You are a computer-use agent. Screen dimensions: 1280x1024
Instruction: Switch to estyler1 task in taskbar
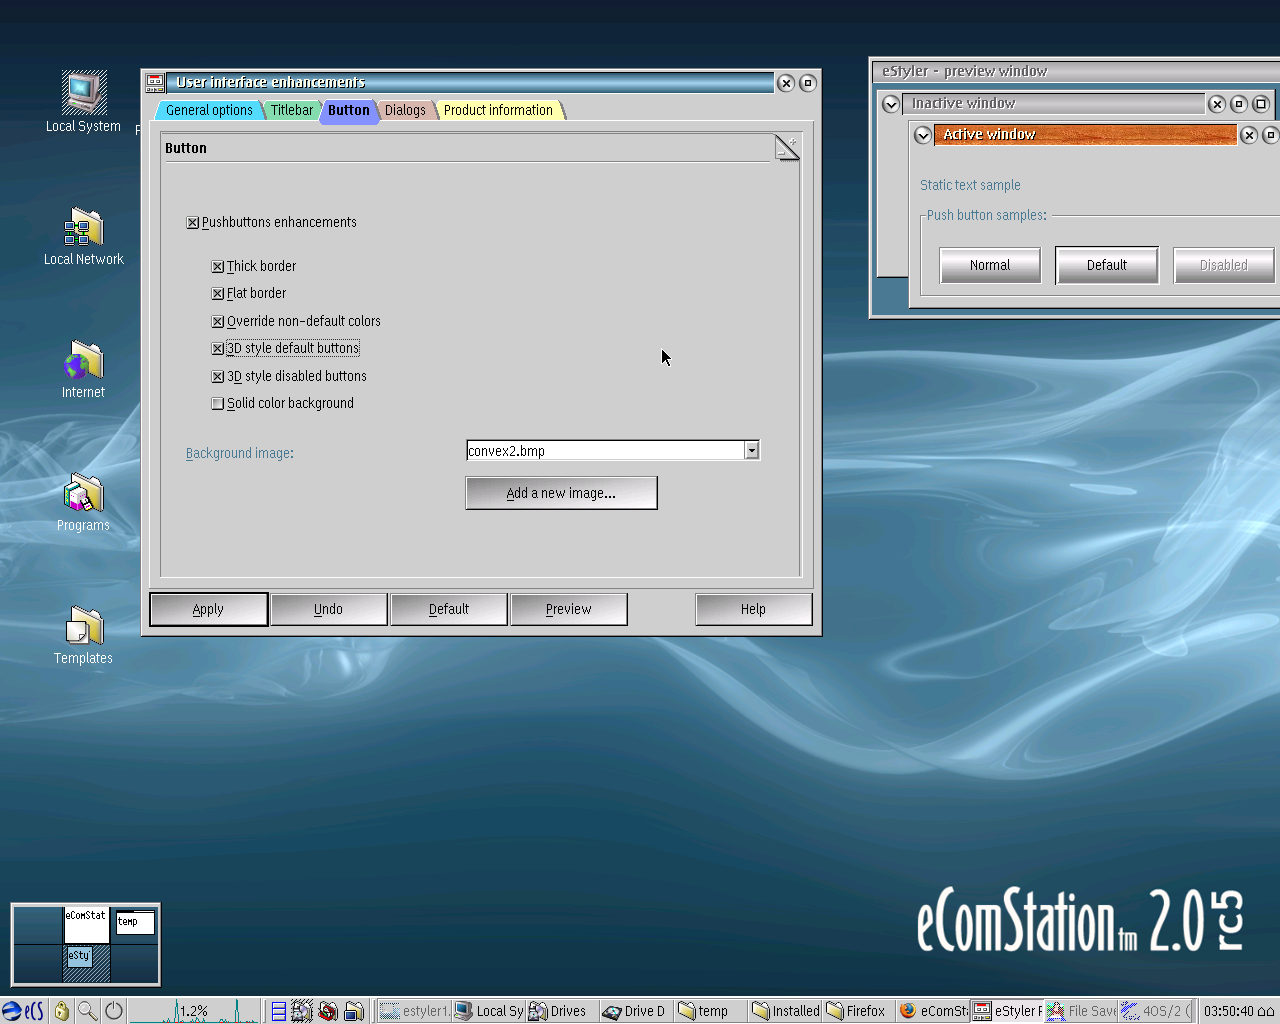414,1011
